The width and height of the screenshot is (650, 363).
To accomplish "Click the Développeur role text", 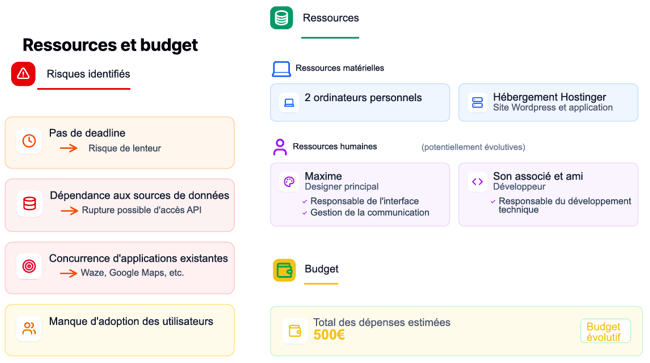I will (519, 187).
